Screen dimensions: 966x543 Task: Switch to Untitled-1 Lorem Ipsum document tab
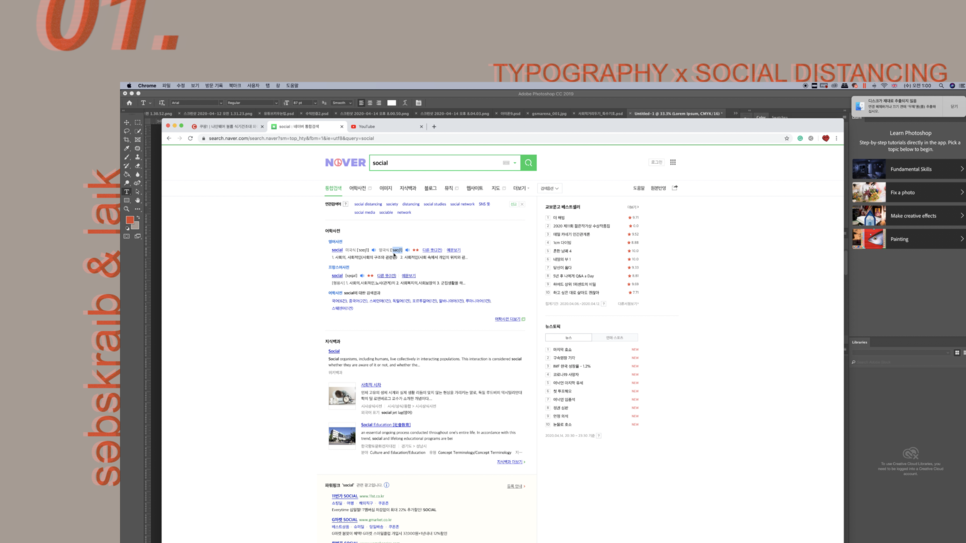pyautogui.click(x=678, y=113)
